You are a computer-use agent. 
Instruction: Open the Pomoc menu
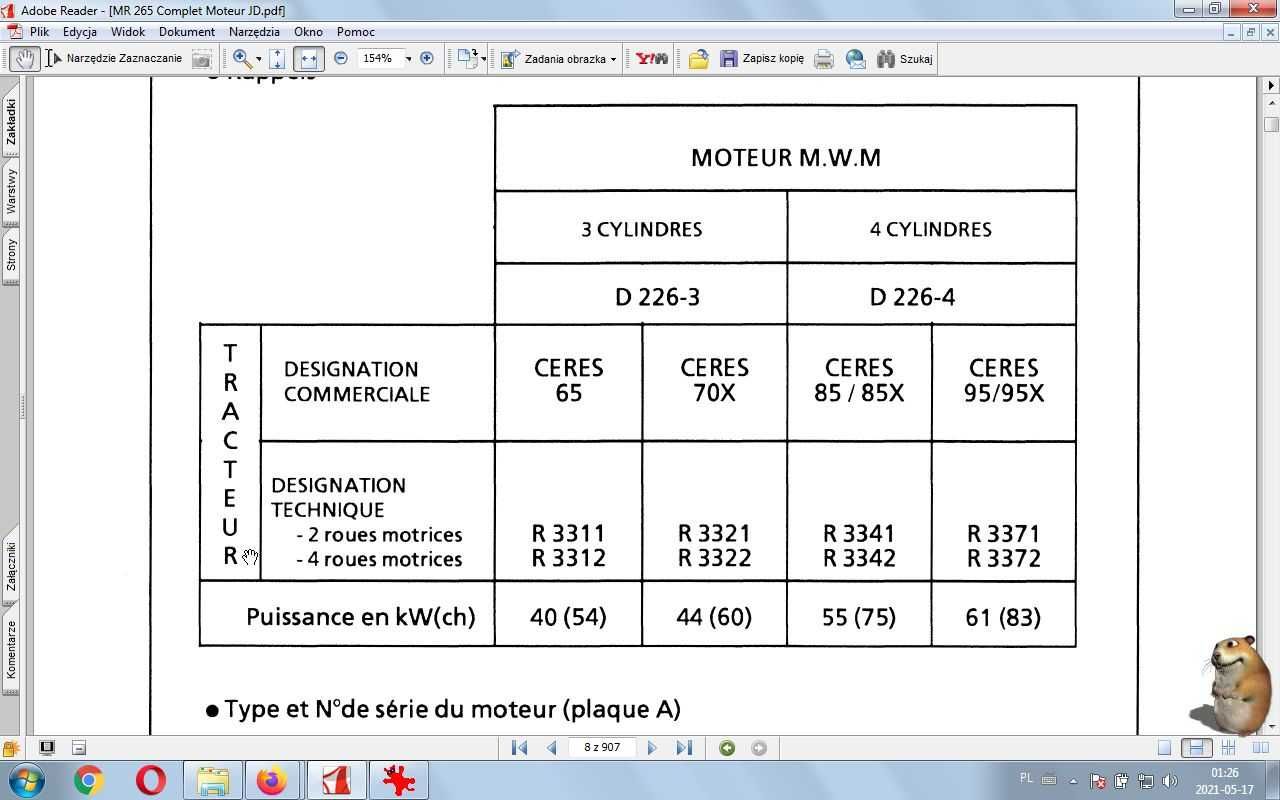tap(356, 31)
